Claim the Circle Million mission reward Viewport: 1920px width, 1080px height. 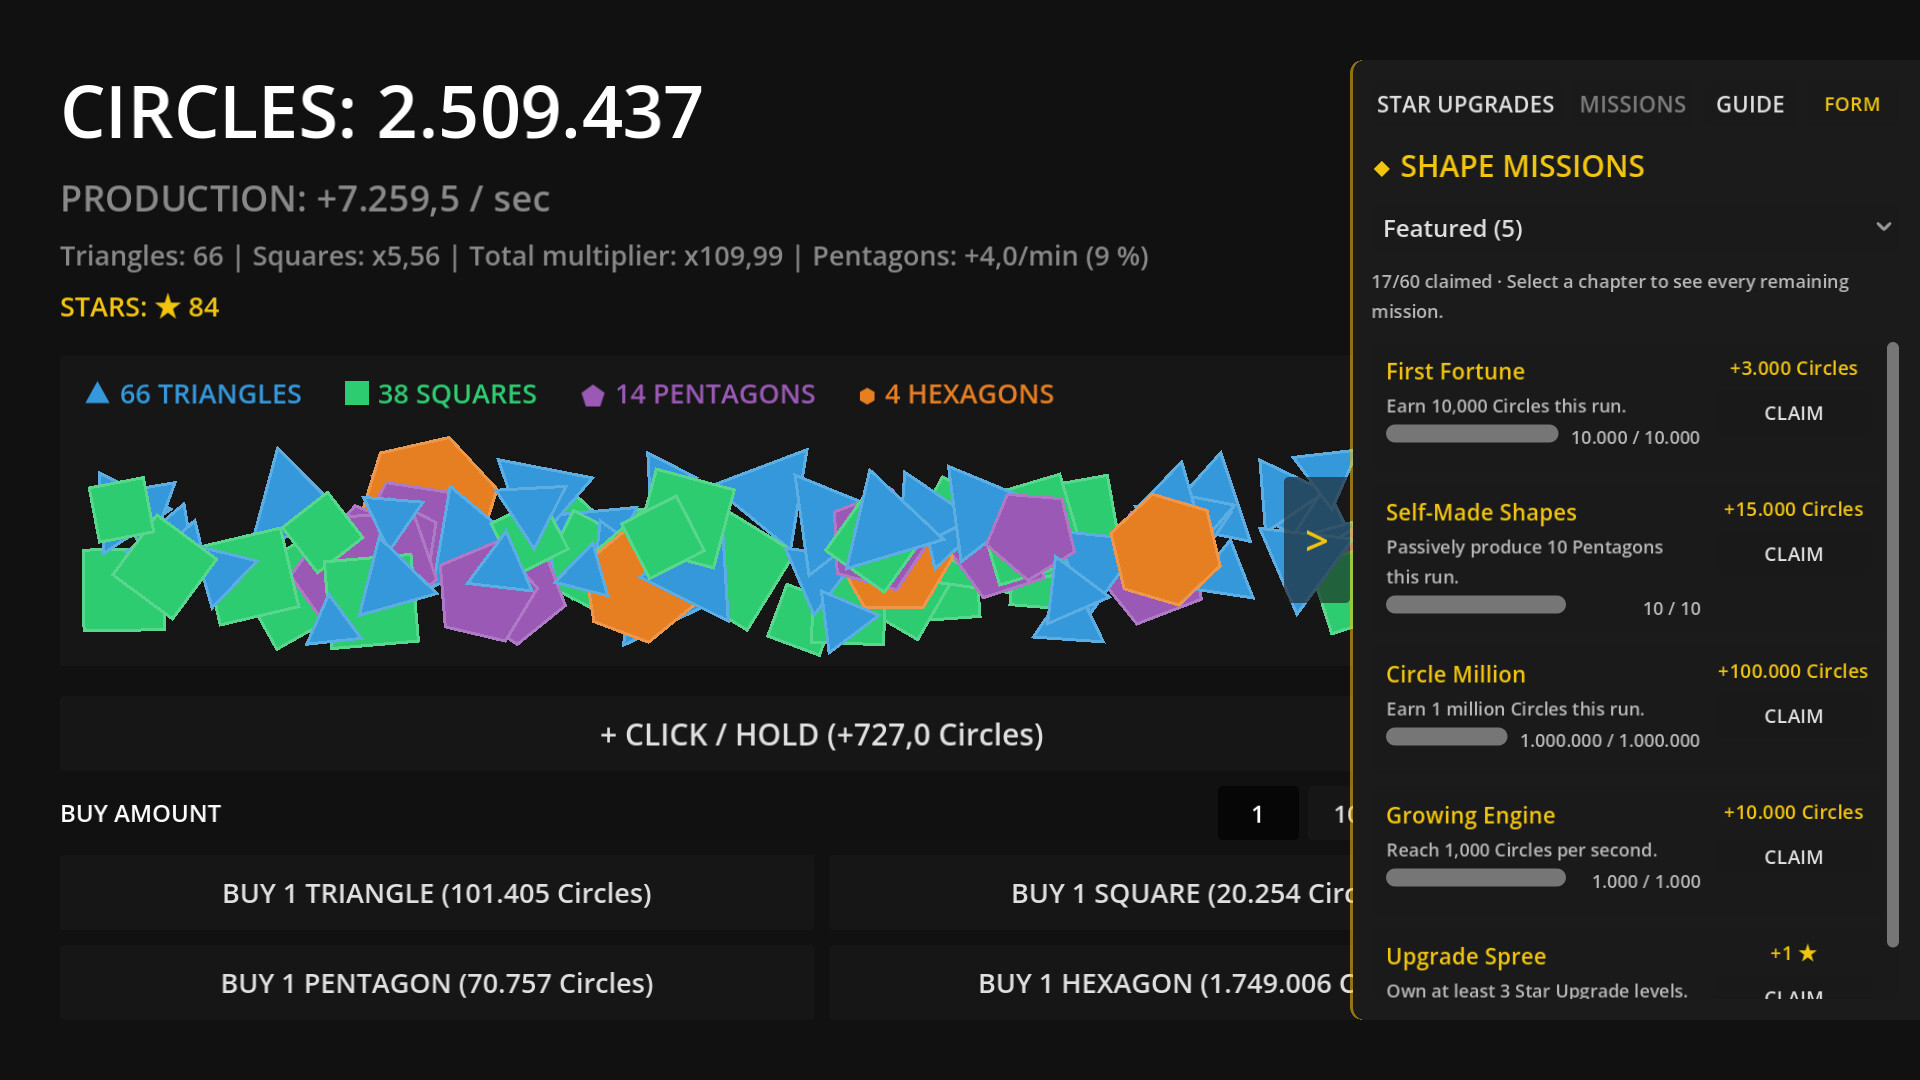coord(1793,716)
